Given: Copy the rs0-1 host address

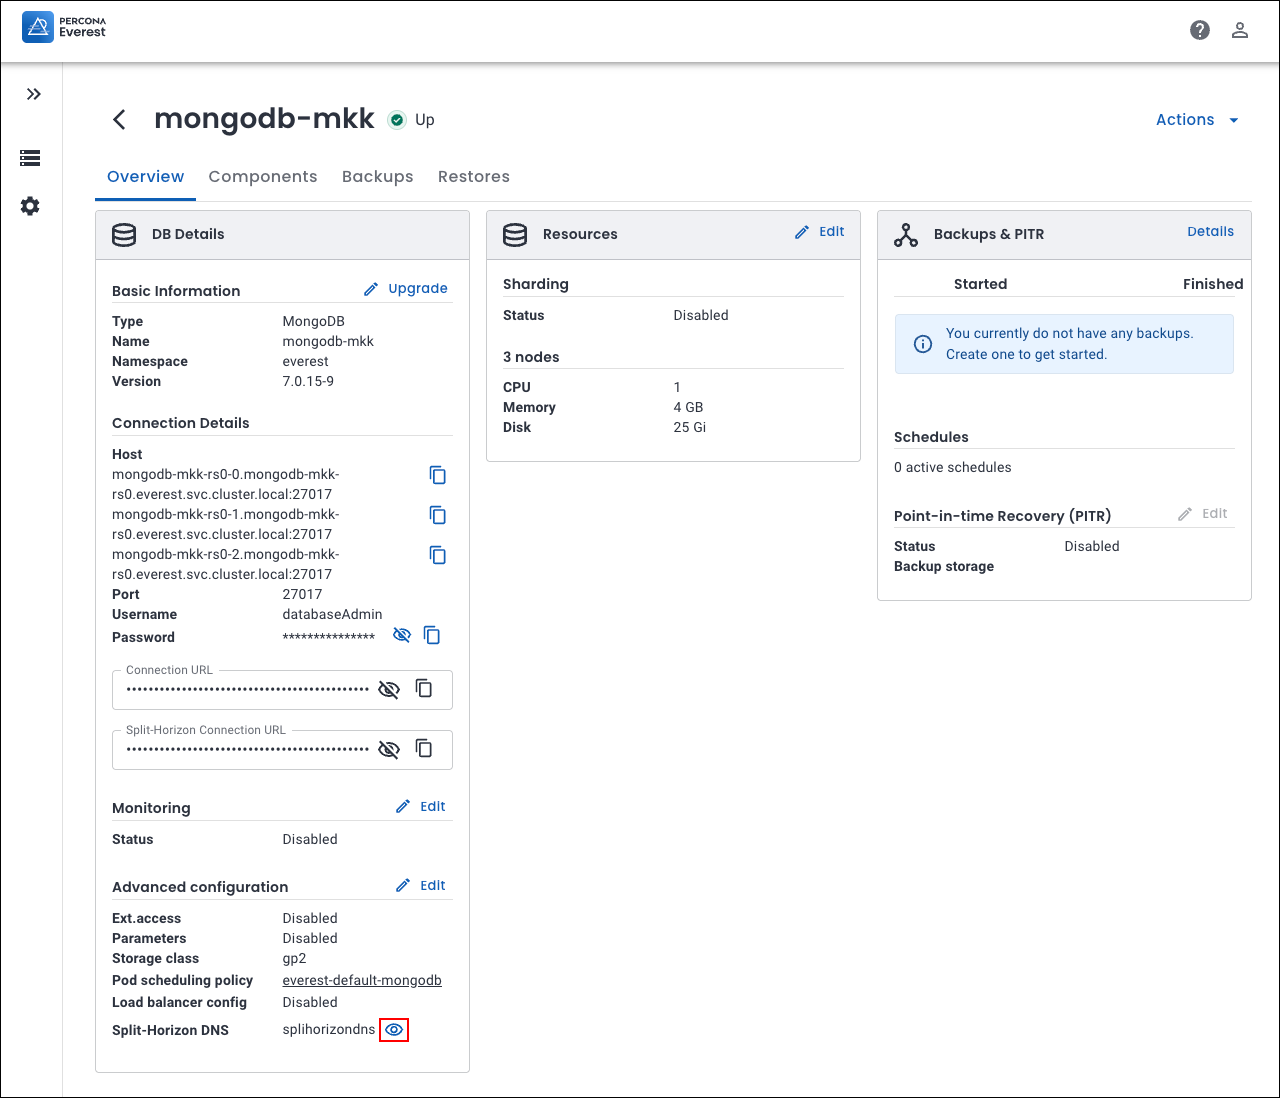Looking at the screenshot, I should [437, 515].
